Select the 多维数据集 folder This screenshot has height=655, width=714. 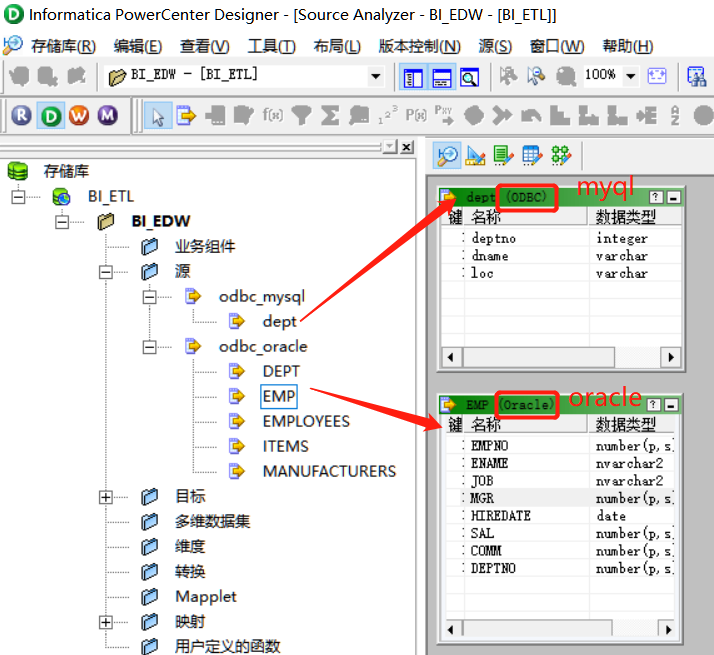tap(212, 522)
